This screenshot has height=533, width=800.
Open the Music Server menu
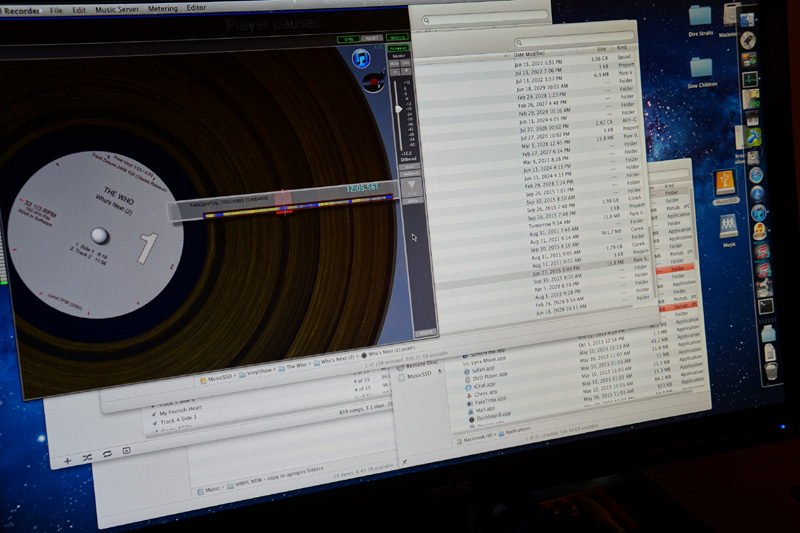click(x=117, y=9)
